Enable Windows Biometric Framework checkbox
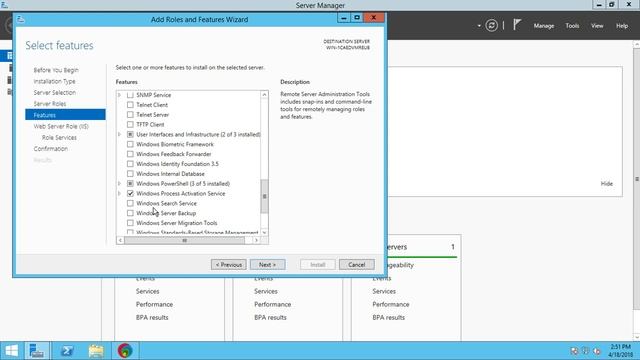The image size is (640, 360). pyautogui.click(x=130, y=144)
